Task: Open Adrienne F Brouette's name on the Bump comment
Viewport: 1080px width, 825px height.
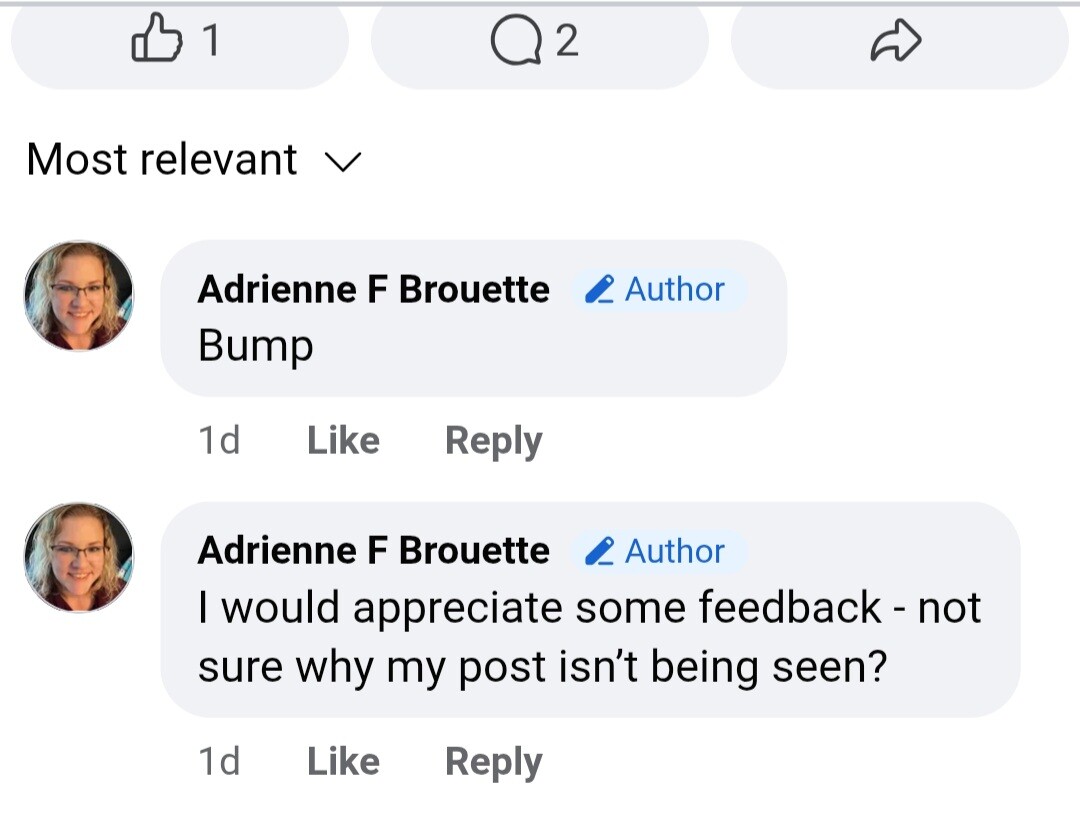Action: tap(373, 290)
